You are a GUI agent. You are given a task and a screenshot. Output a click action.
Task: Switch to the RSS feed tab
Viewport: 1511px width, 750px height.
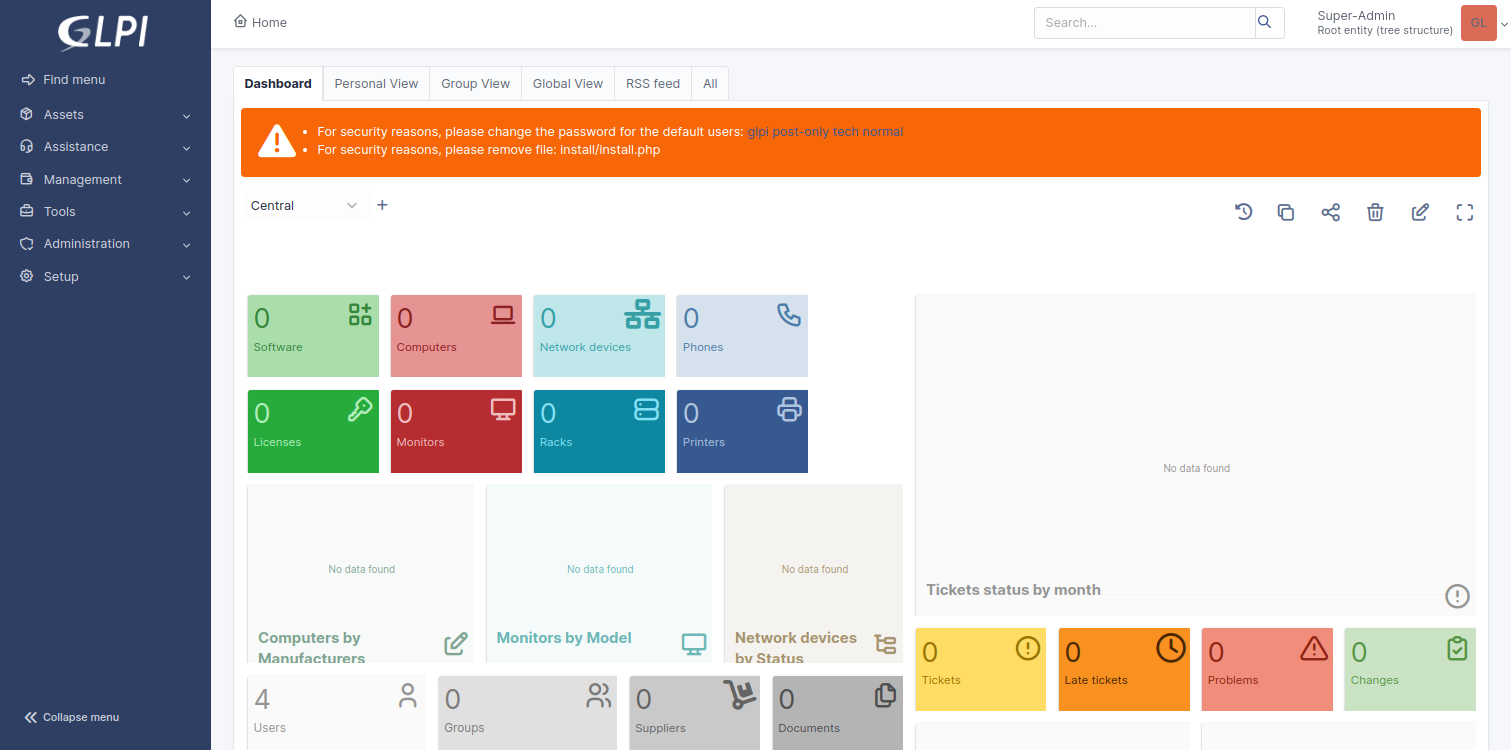652,84
